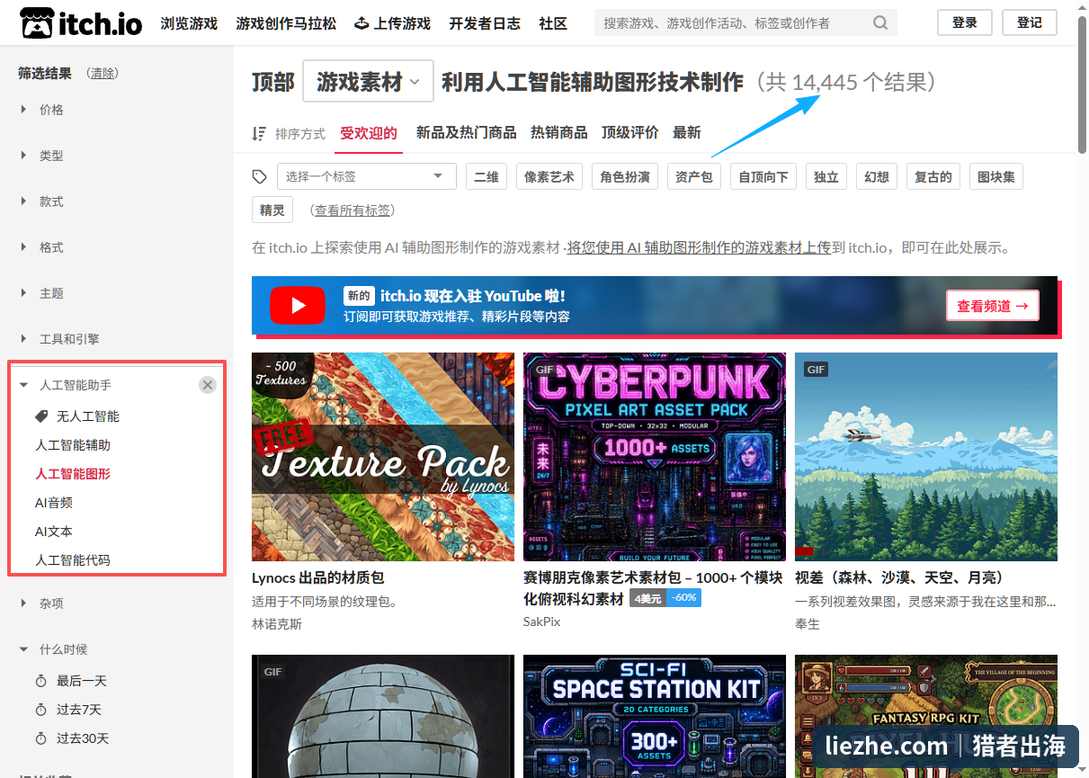Select the 图块集 tag chip
Viewport: 1089px width, 778px height.
pos(996,177)
